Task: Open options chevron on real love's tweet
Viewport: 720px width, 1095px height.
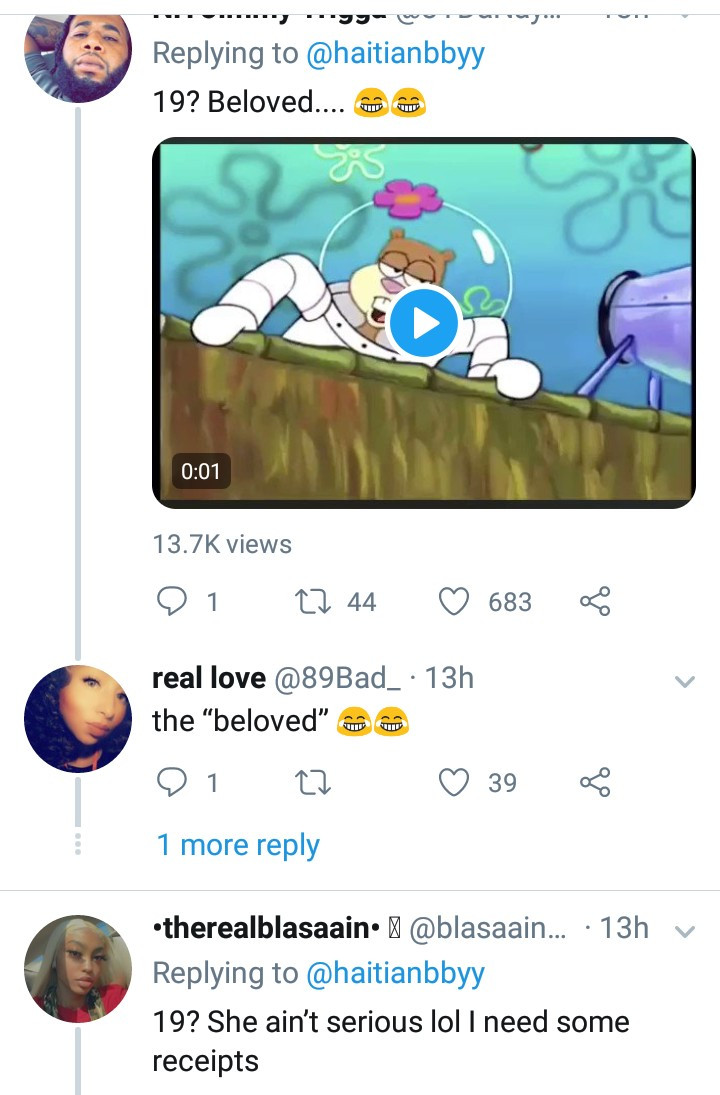Action: point(685,682)
